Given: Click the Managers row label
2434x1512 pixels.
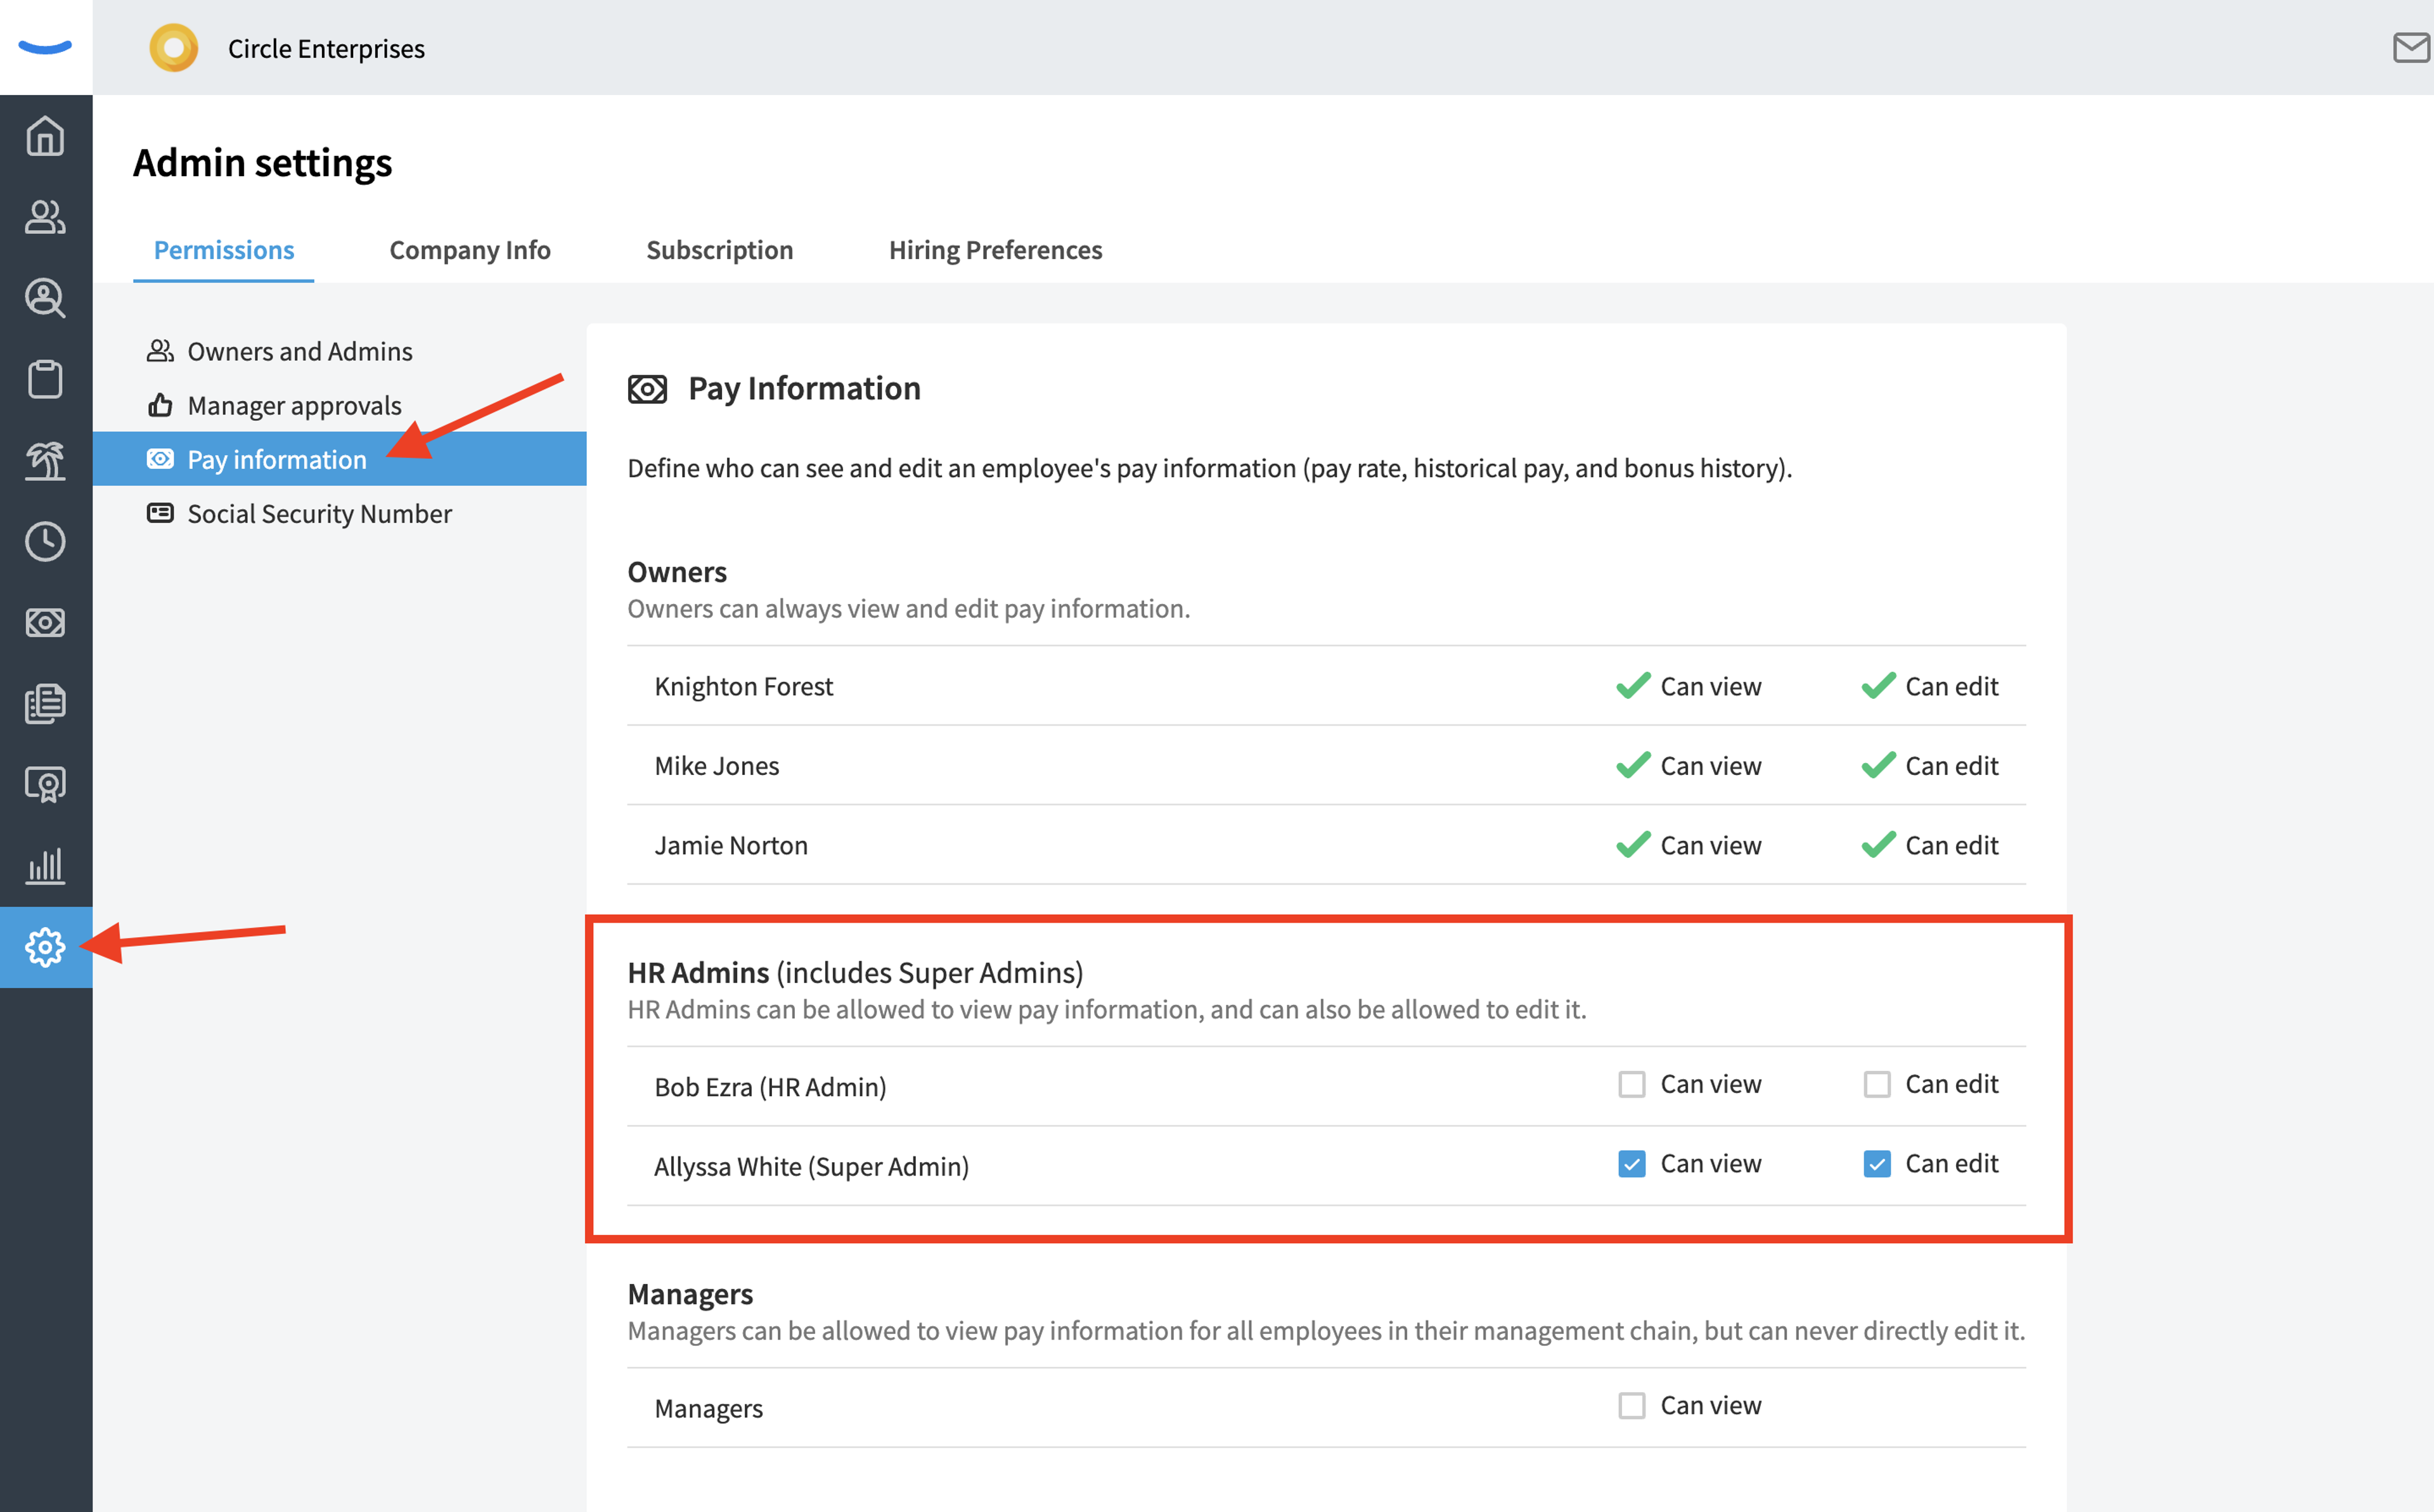Looking at the screenshot, I should 709,1409.
